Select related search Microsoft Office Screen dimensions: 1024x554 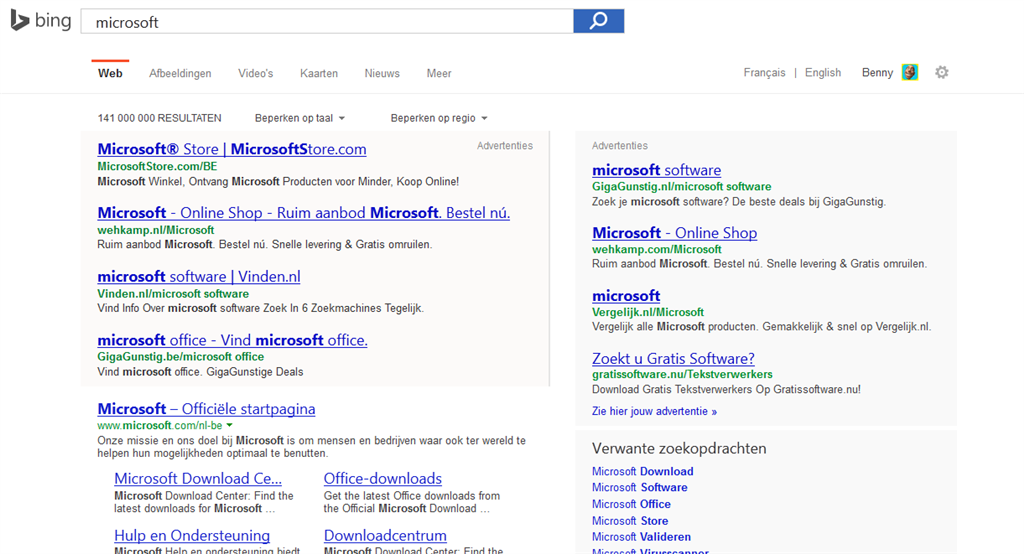tap(632, 504)
